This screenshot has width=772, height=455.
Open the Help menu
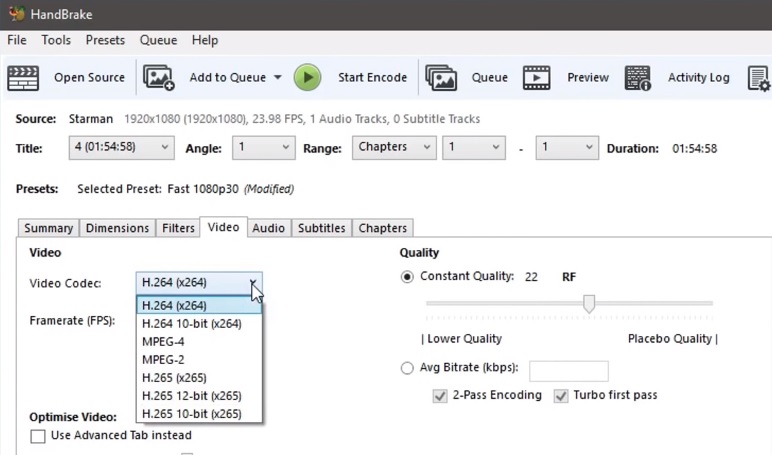coord(205,40)
